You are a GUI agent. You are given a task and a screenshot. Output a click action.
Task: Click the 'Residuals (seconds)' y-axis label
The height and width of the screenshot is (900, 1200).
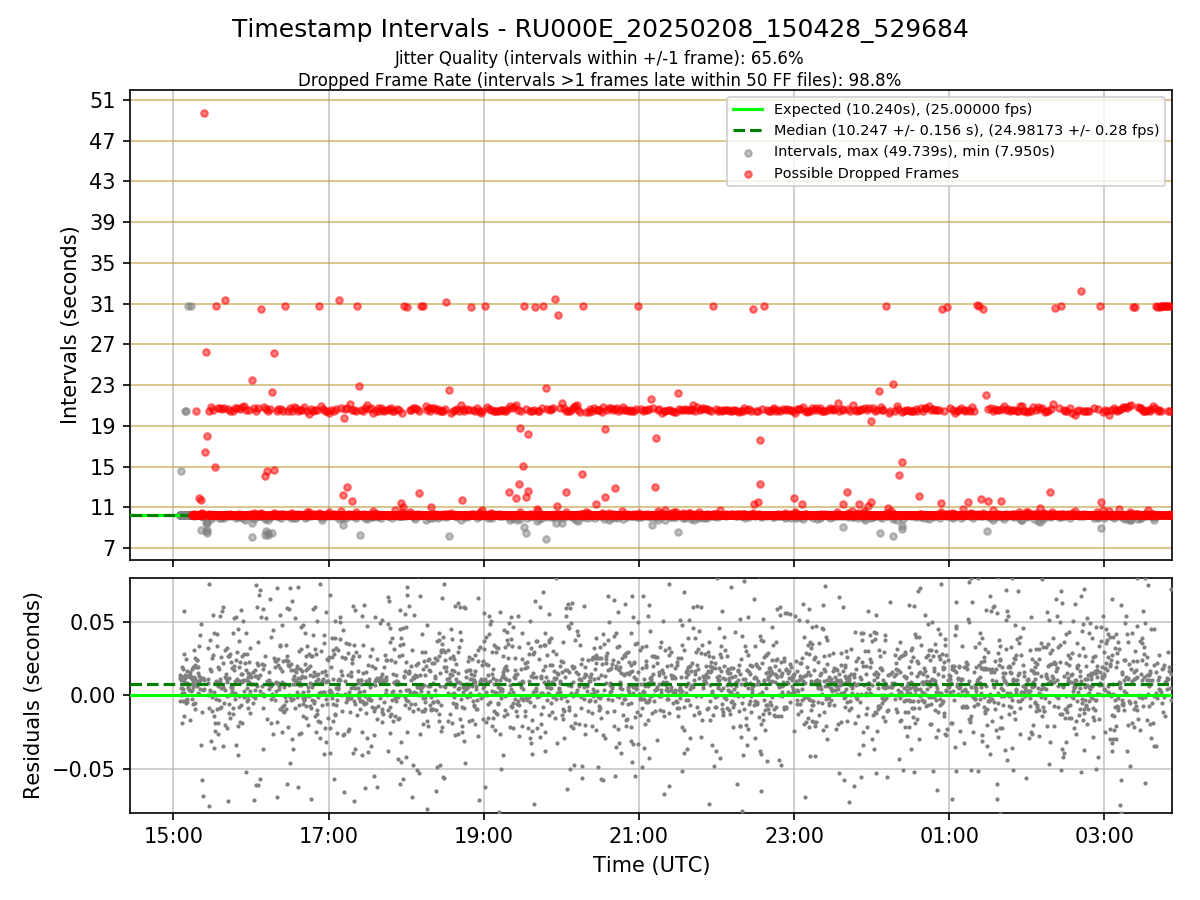[x=32, y=696]
